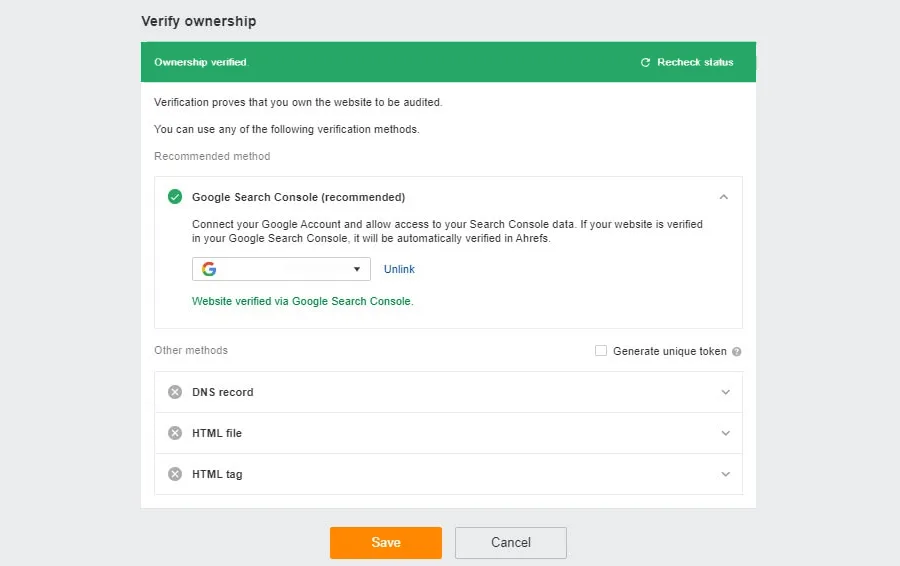The width and height of the screenshot is (900, 566).
Task: Click the Website verified via Google Search Console text
Action: (302, 301)
